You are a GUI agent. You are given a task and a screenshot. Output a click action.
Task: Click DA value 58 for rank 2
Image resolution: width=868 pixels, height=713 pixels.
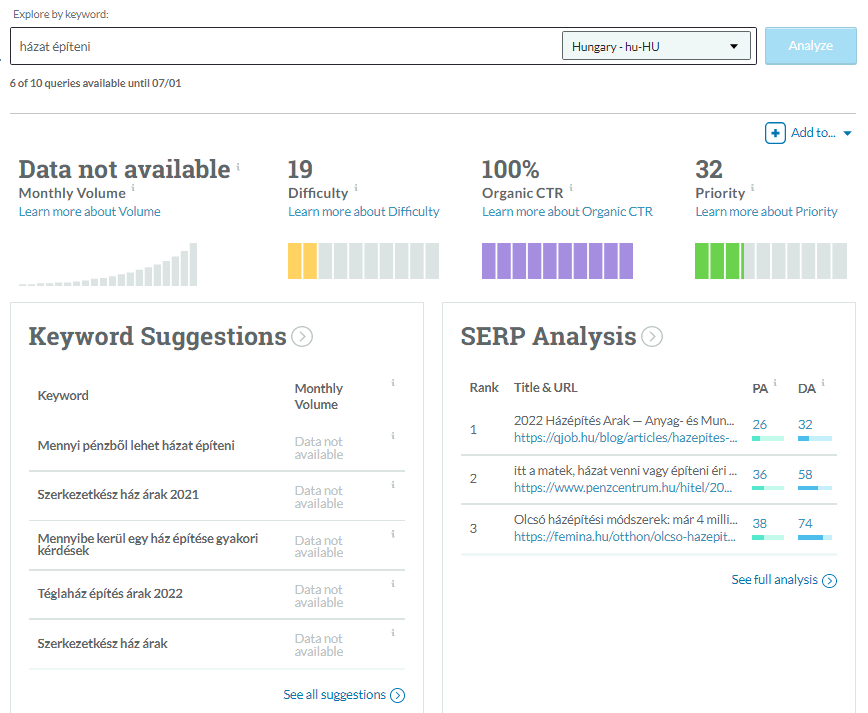coord(805,474)
